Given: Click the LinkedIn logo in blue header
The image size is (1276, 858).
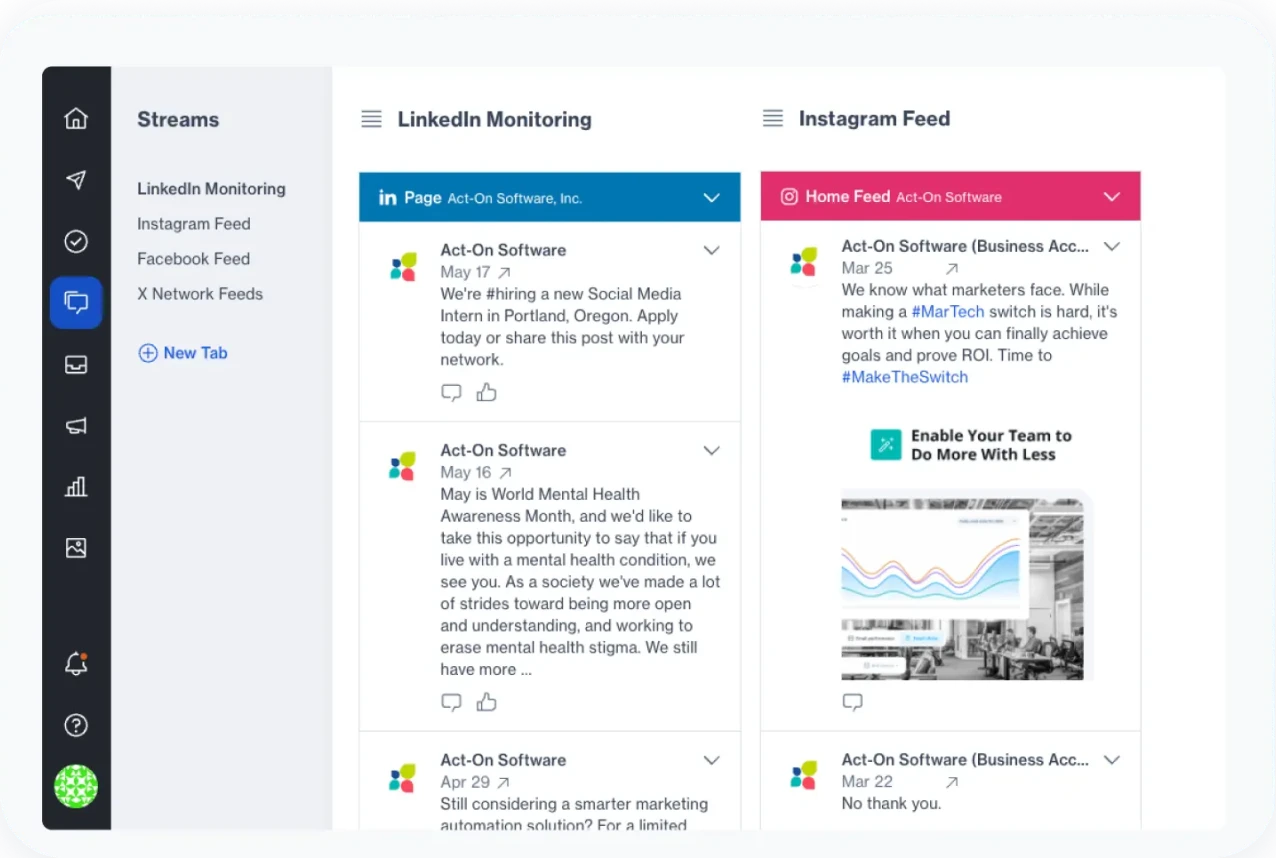Looking at the screenshot, I should click(387, 198).
